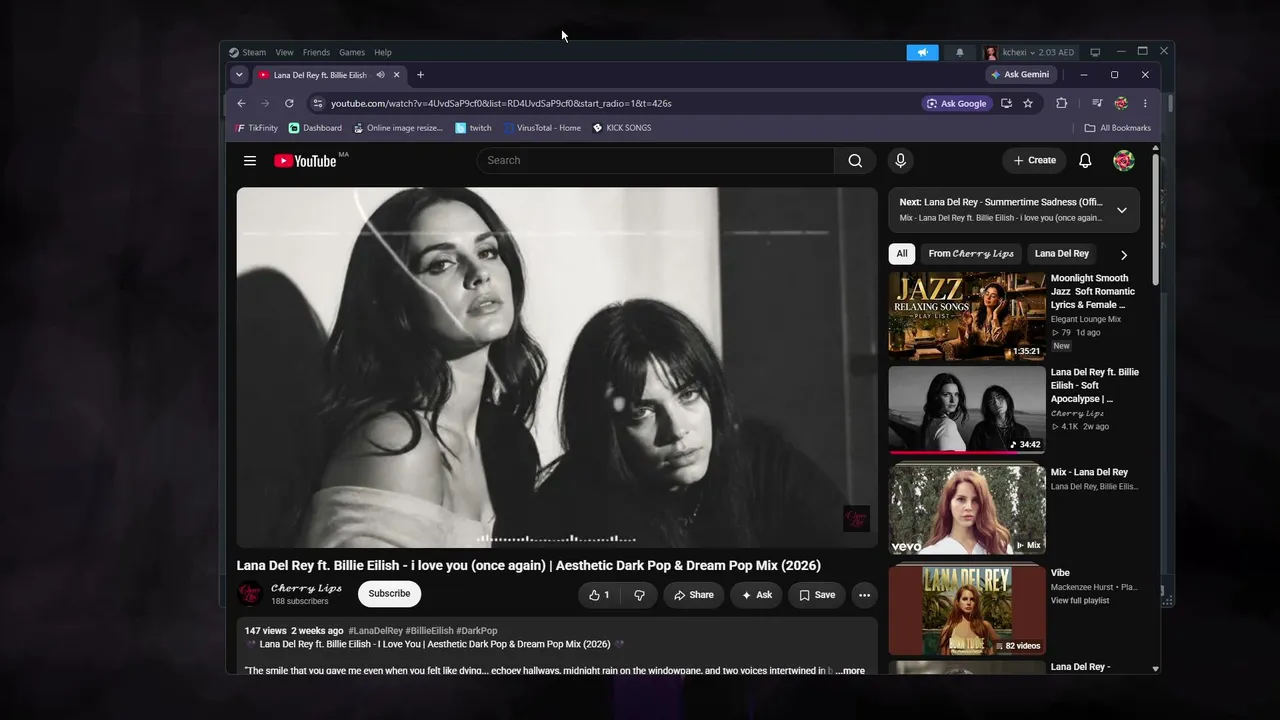The width and height of the screenshot is (1280, 720).
Task: Go back in the browser
Action: click(241, 103)
